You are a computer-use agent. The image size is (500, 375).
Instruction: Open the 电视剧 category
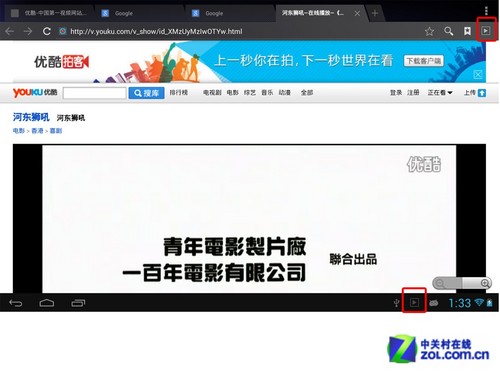[x=212, y=92]
